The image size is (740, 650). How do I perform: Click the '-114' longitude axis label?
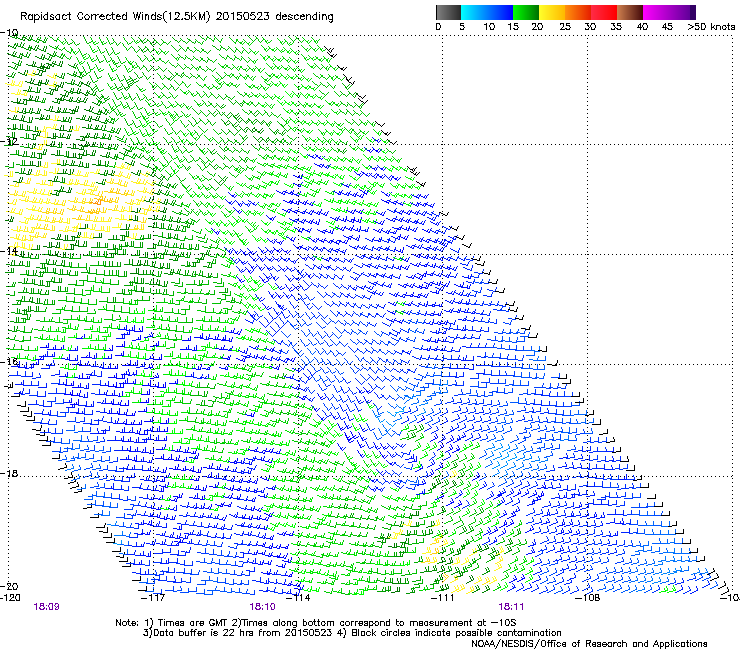pos(299,598)
